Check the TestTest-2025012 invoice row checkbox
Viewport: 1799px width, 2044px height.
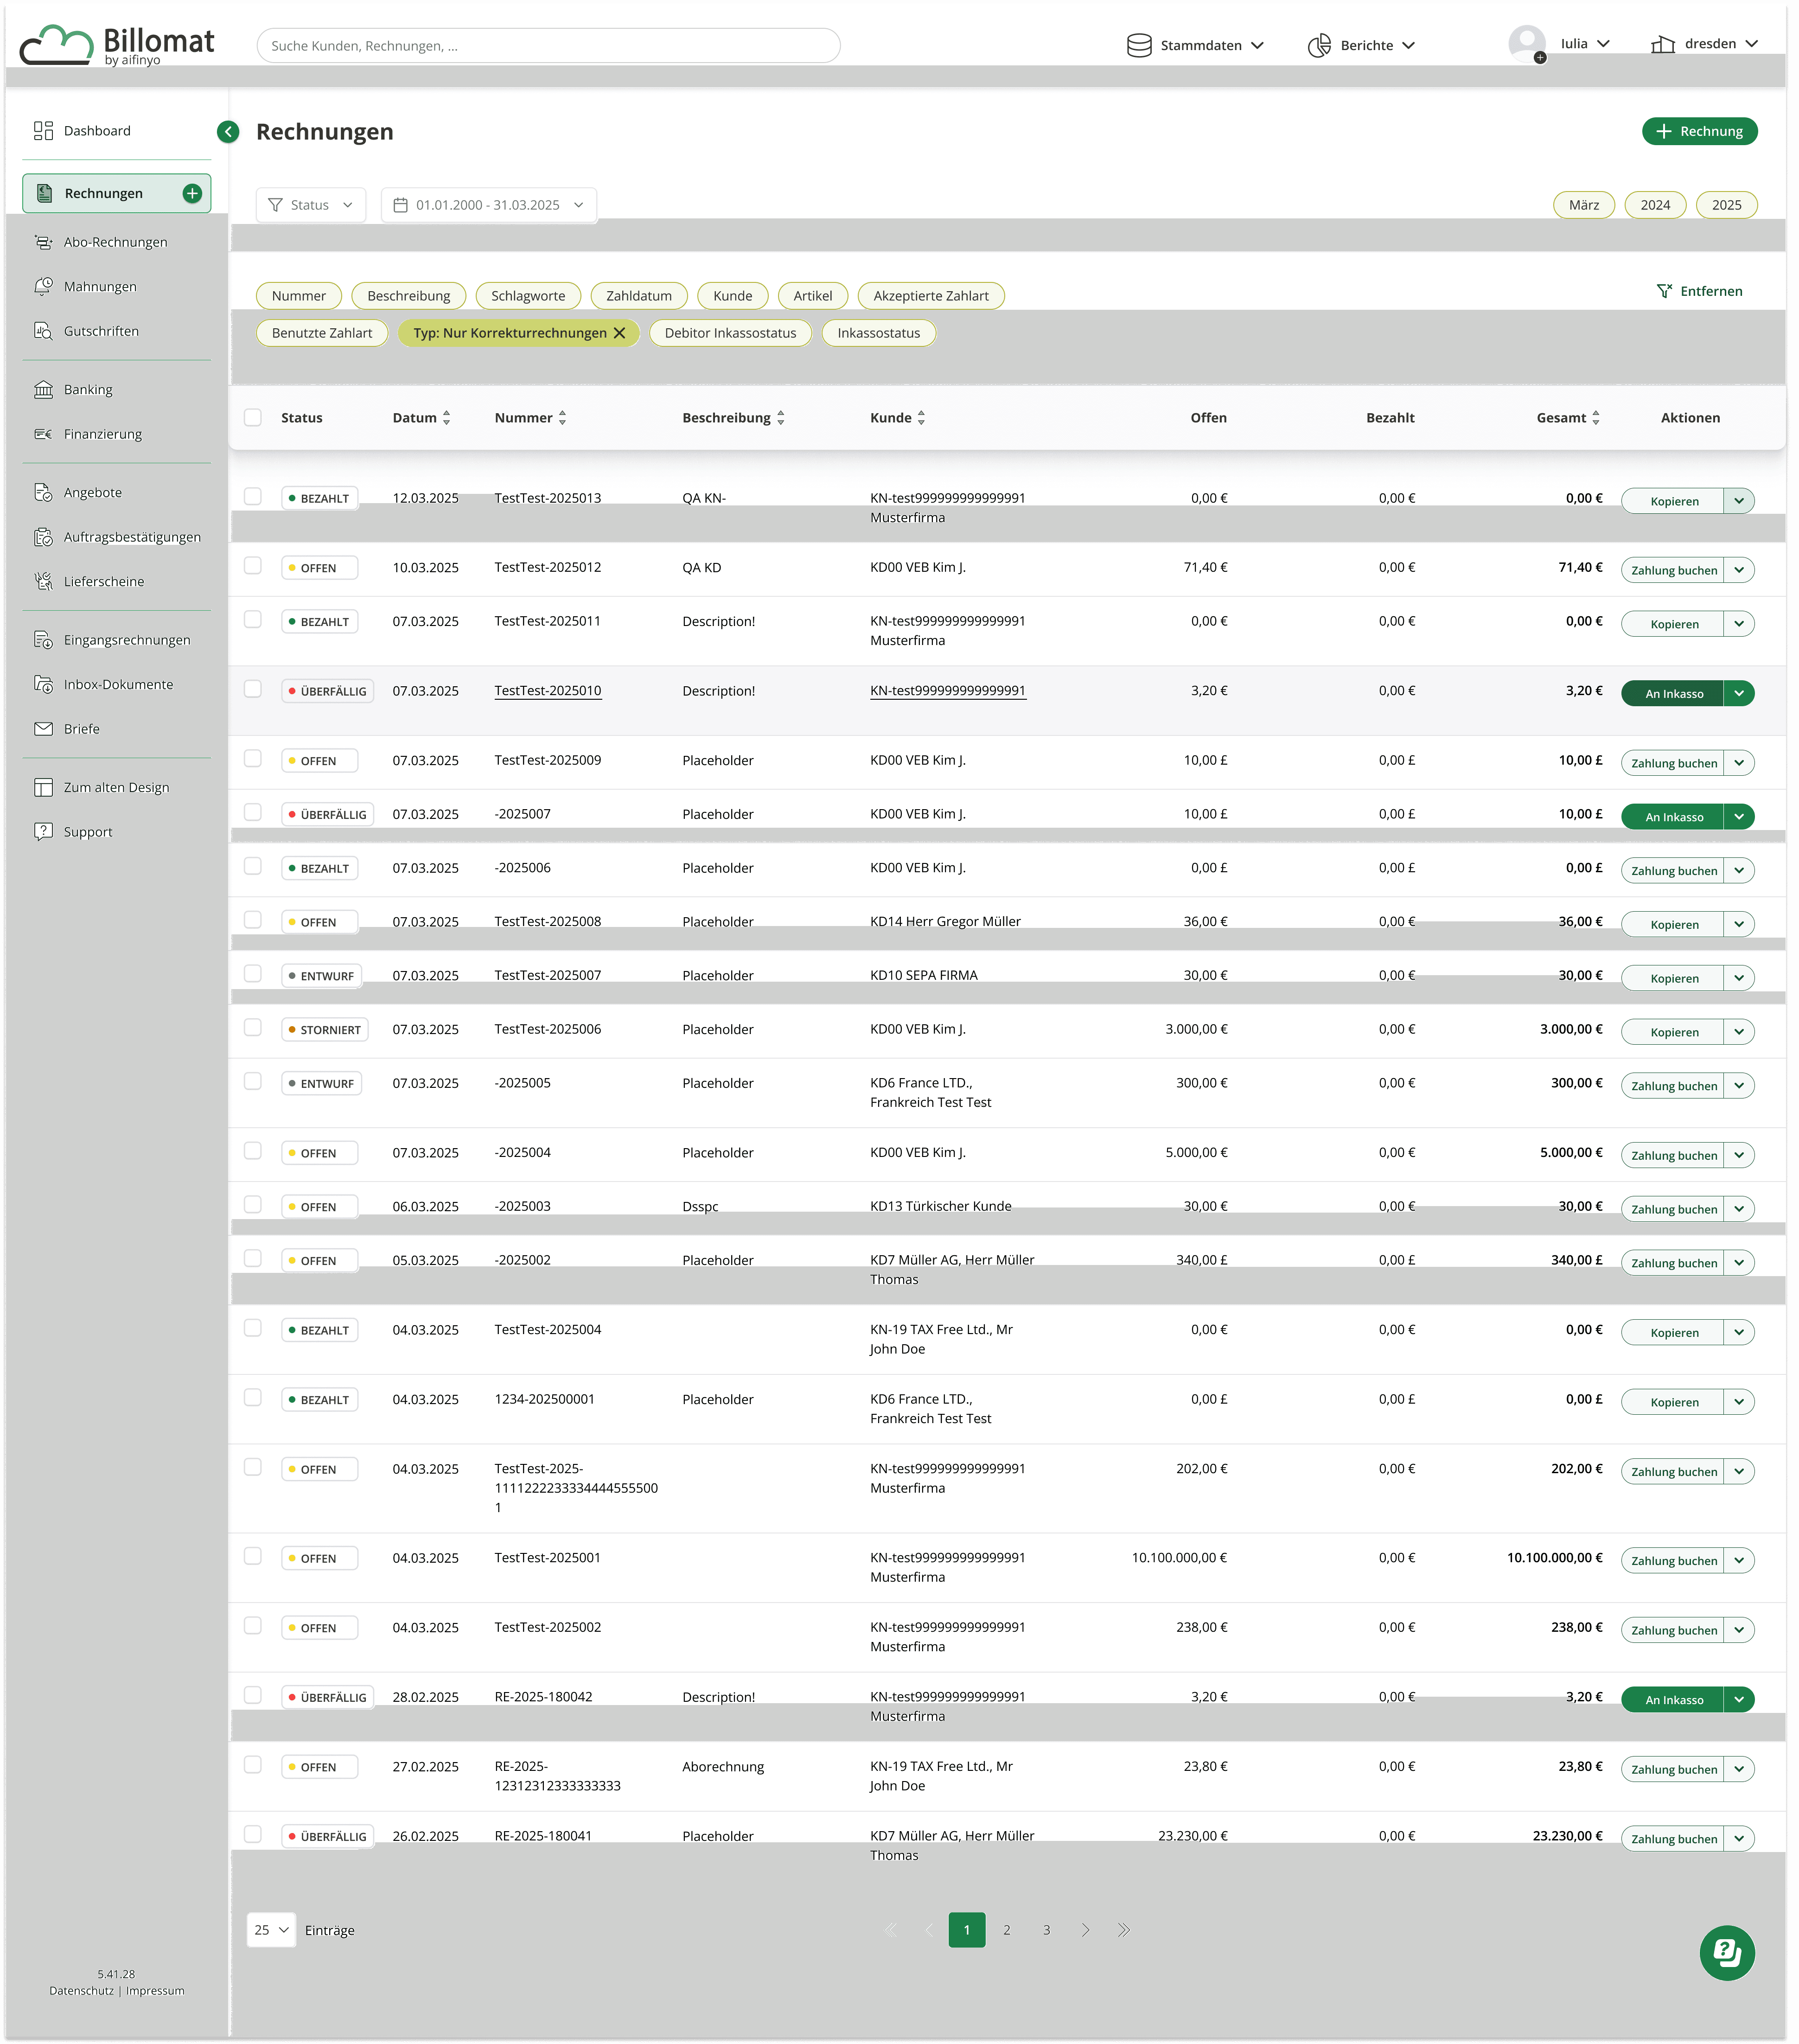253,566
